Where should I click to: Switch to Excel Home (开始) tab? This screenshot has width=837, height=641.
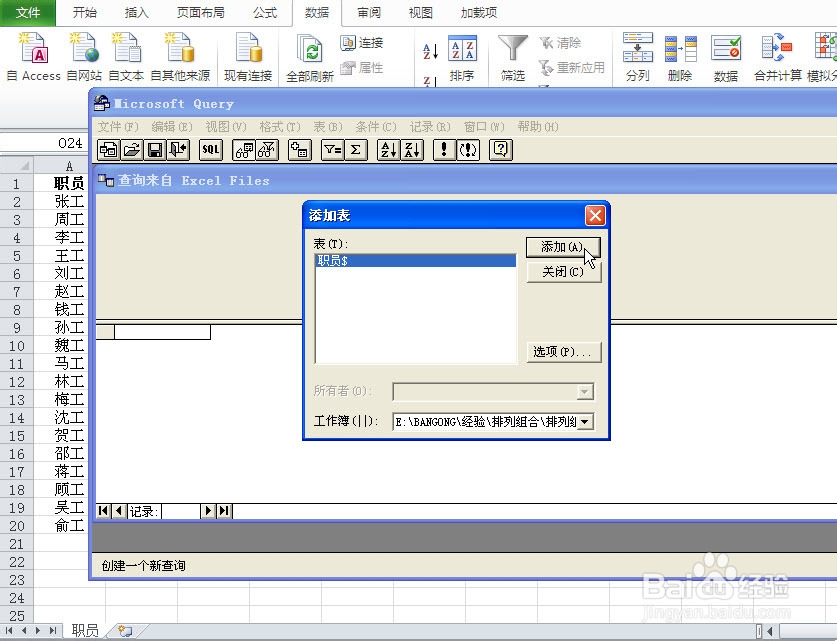[x=84, y=13]
